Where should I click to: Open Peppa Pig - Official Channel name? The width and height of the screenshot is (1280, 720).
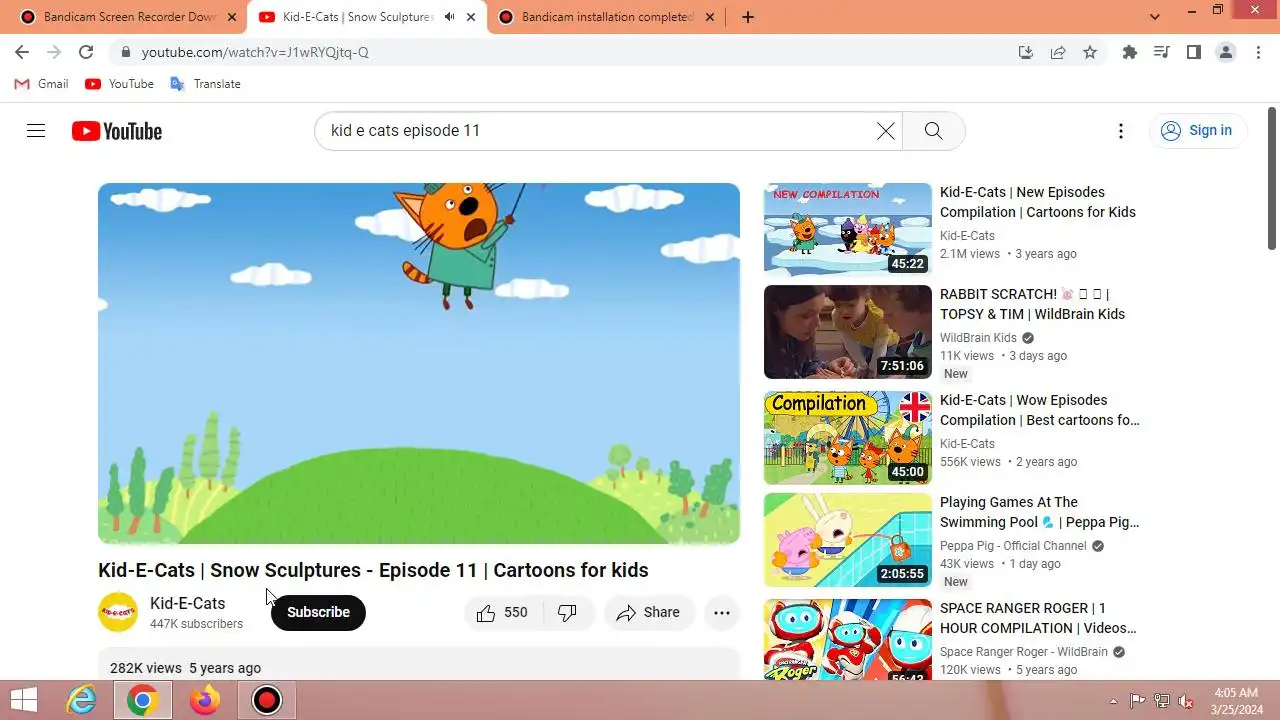pos(1013,546)
